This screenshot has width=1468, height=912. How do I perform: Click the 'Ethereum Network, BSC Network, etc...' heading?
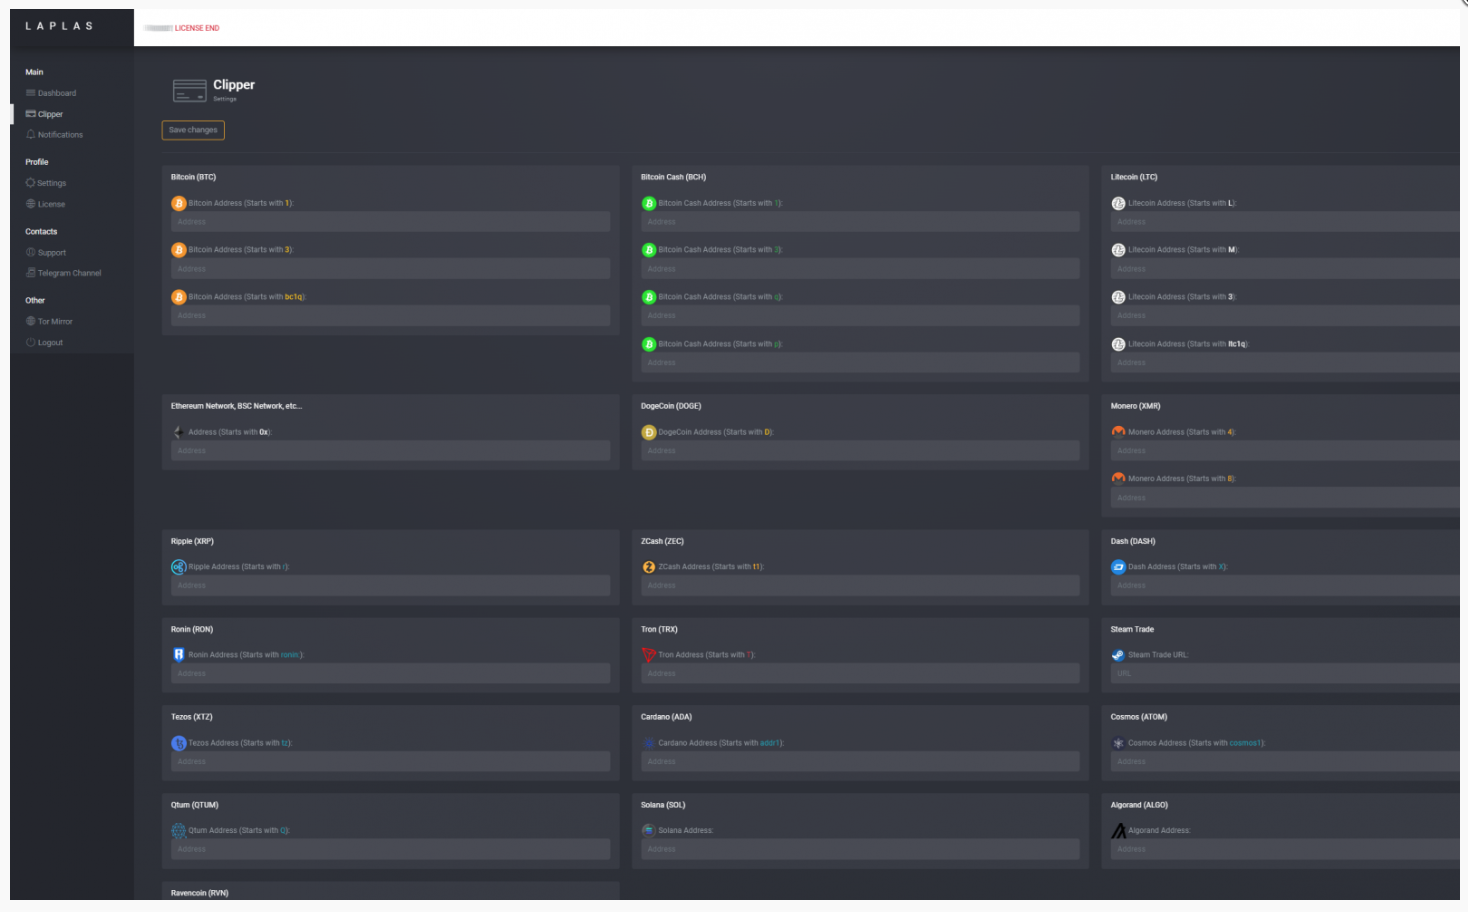coord(236,406)
